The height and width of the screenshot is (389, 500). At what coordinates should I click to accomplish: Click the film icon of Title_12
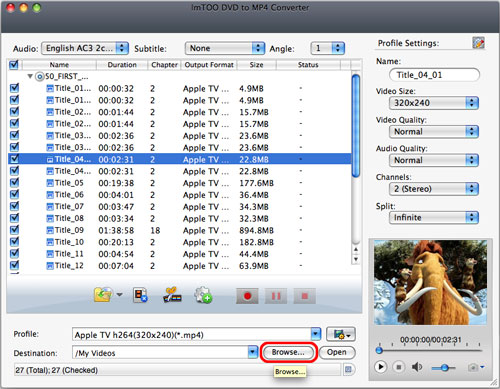click(x=50, y=266)
